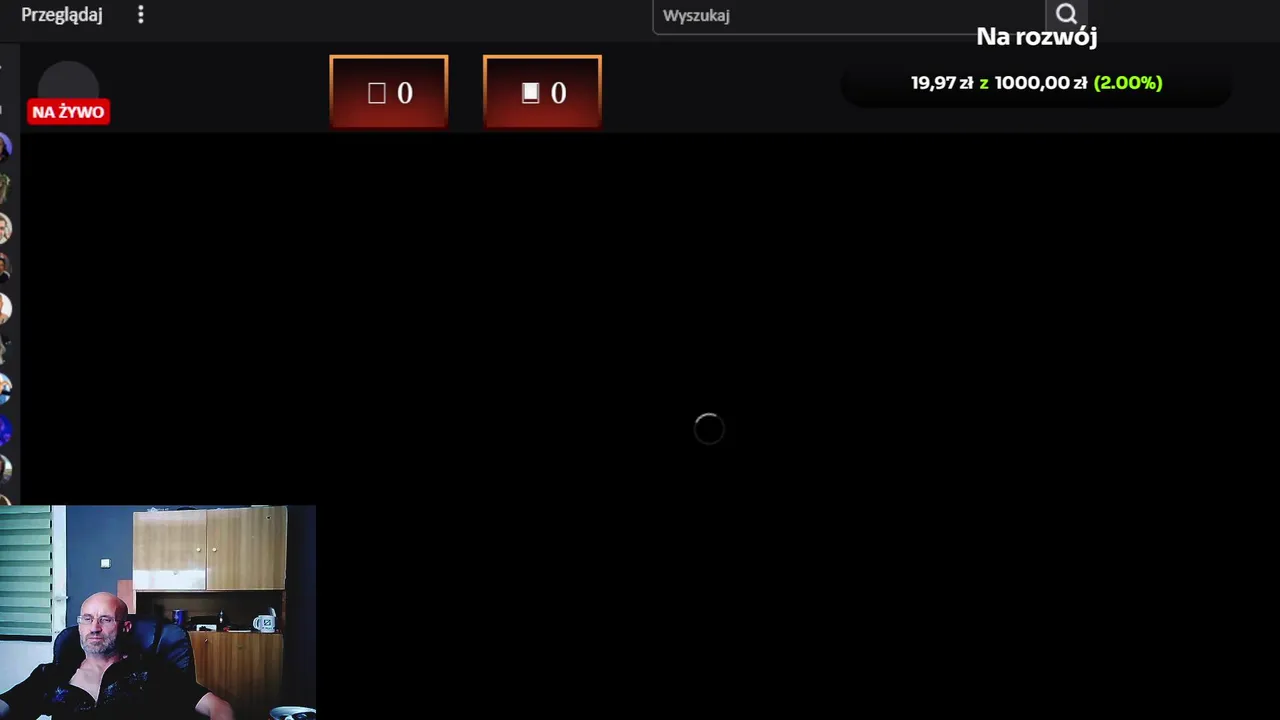
Task: Click the magnifying glass search button
Action: (x=1066, y=14)
